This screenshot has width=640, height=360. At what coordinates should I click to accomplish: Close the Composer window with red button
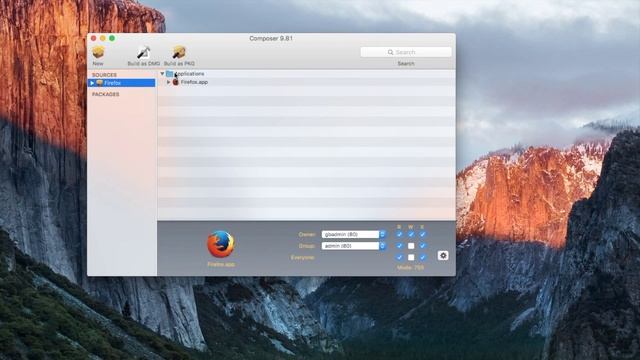(x=93, y=38)
